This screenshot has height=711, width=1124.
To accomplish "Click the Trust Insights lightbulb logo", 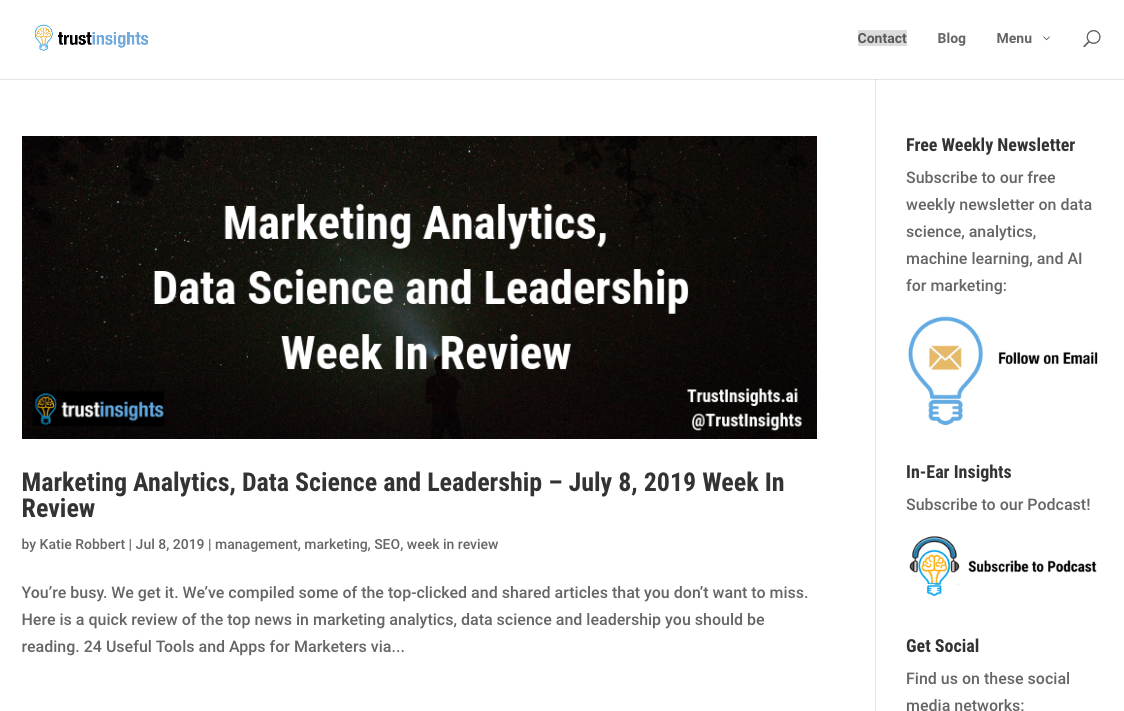I will tap(44, 38).
